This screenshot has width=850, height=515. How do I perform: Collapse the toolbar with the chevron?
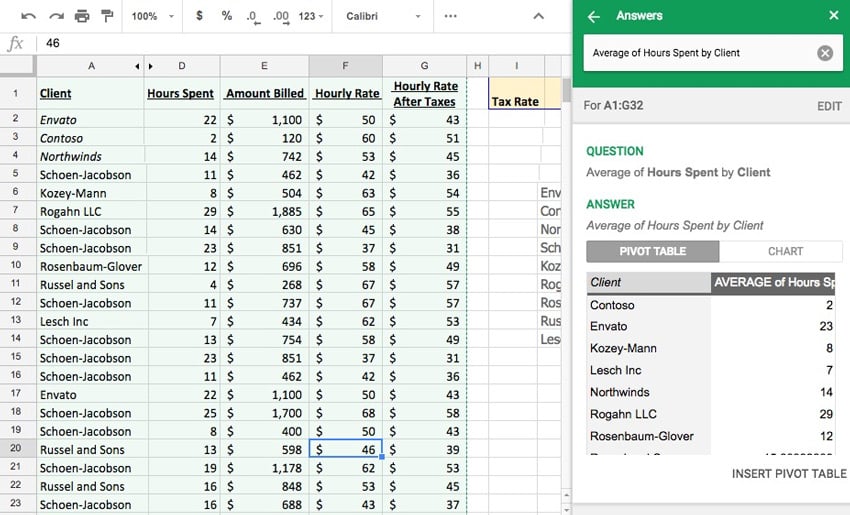[x=539, y=17]
